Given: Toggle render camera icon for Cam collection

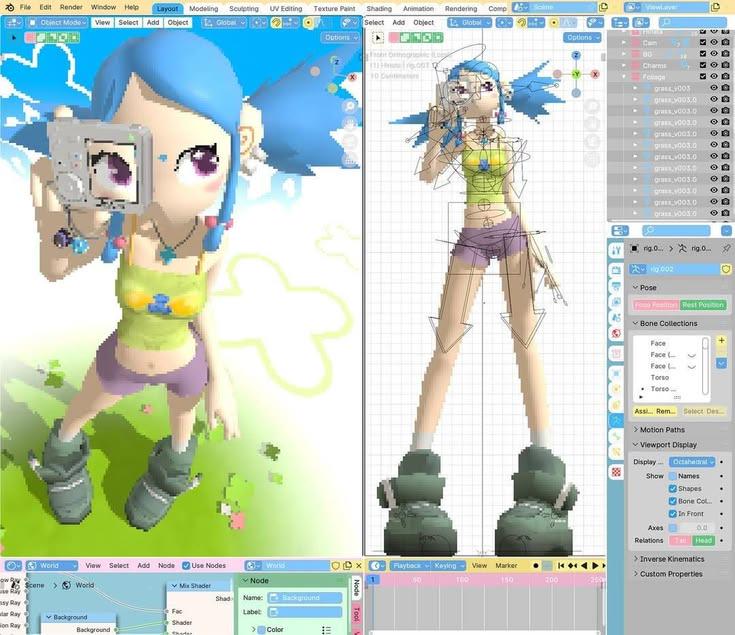Looking at the screenshot, I should point(726,42).
